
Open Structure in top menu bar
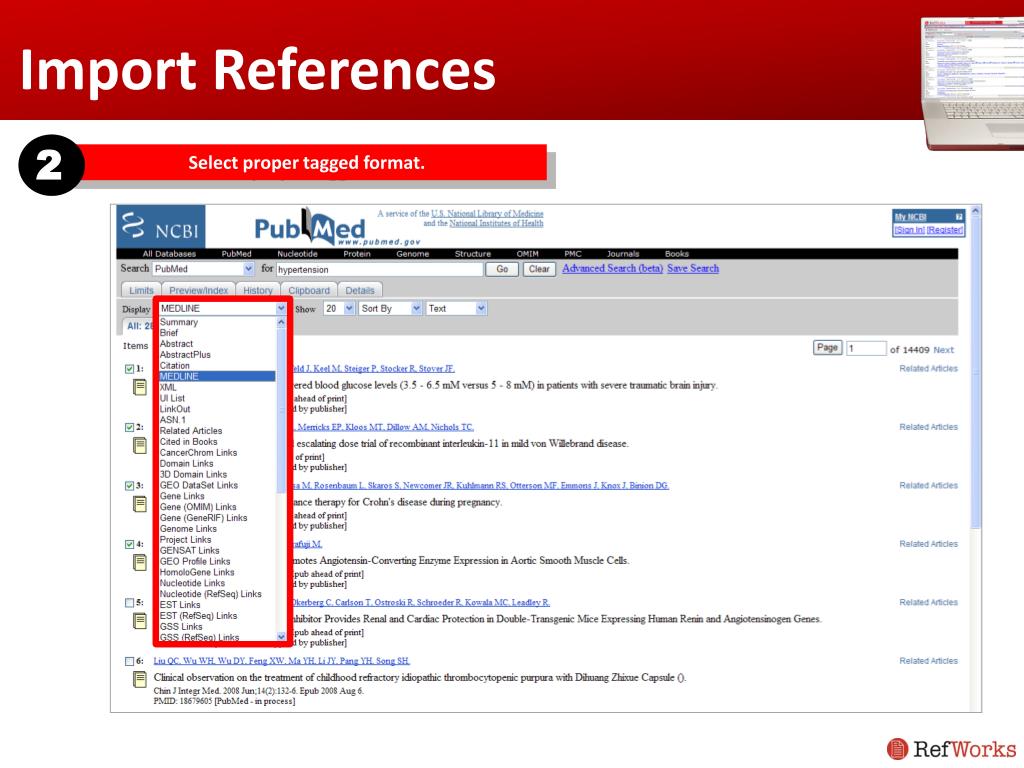(473, 254)
